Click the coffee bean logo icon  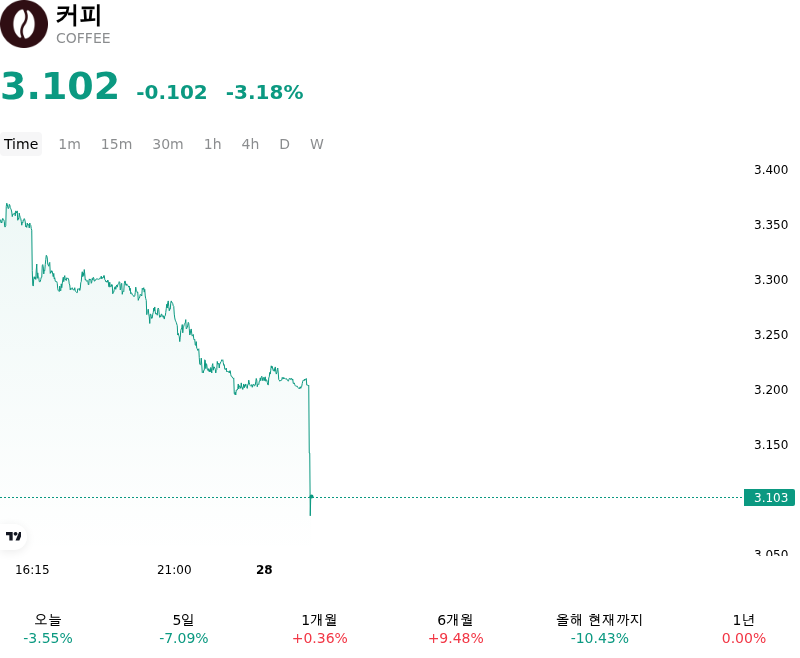(x=23, y=24)
